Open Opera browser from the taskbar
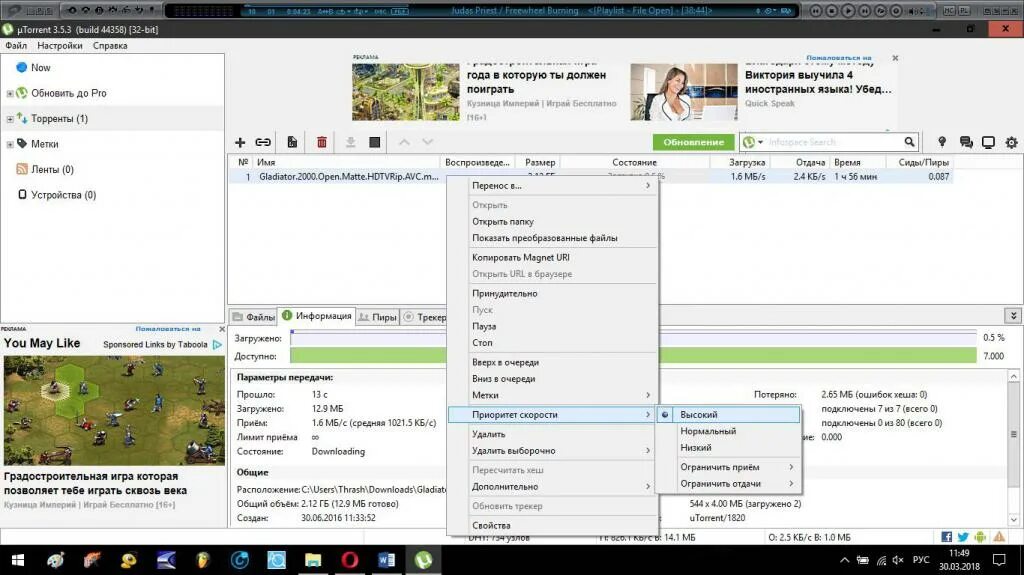The height and width of the screenshot is (575, 1024). click(x=349, y=560)
